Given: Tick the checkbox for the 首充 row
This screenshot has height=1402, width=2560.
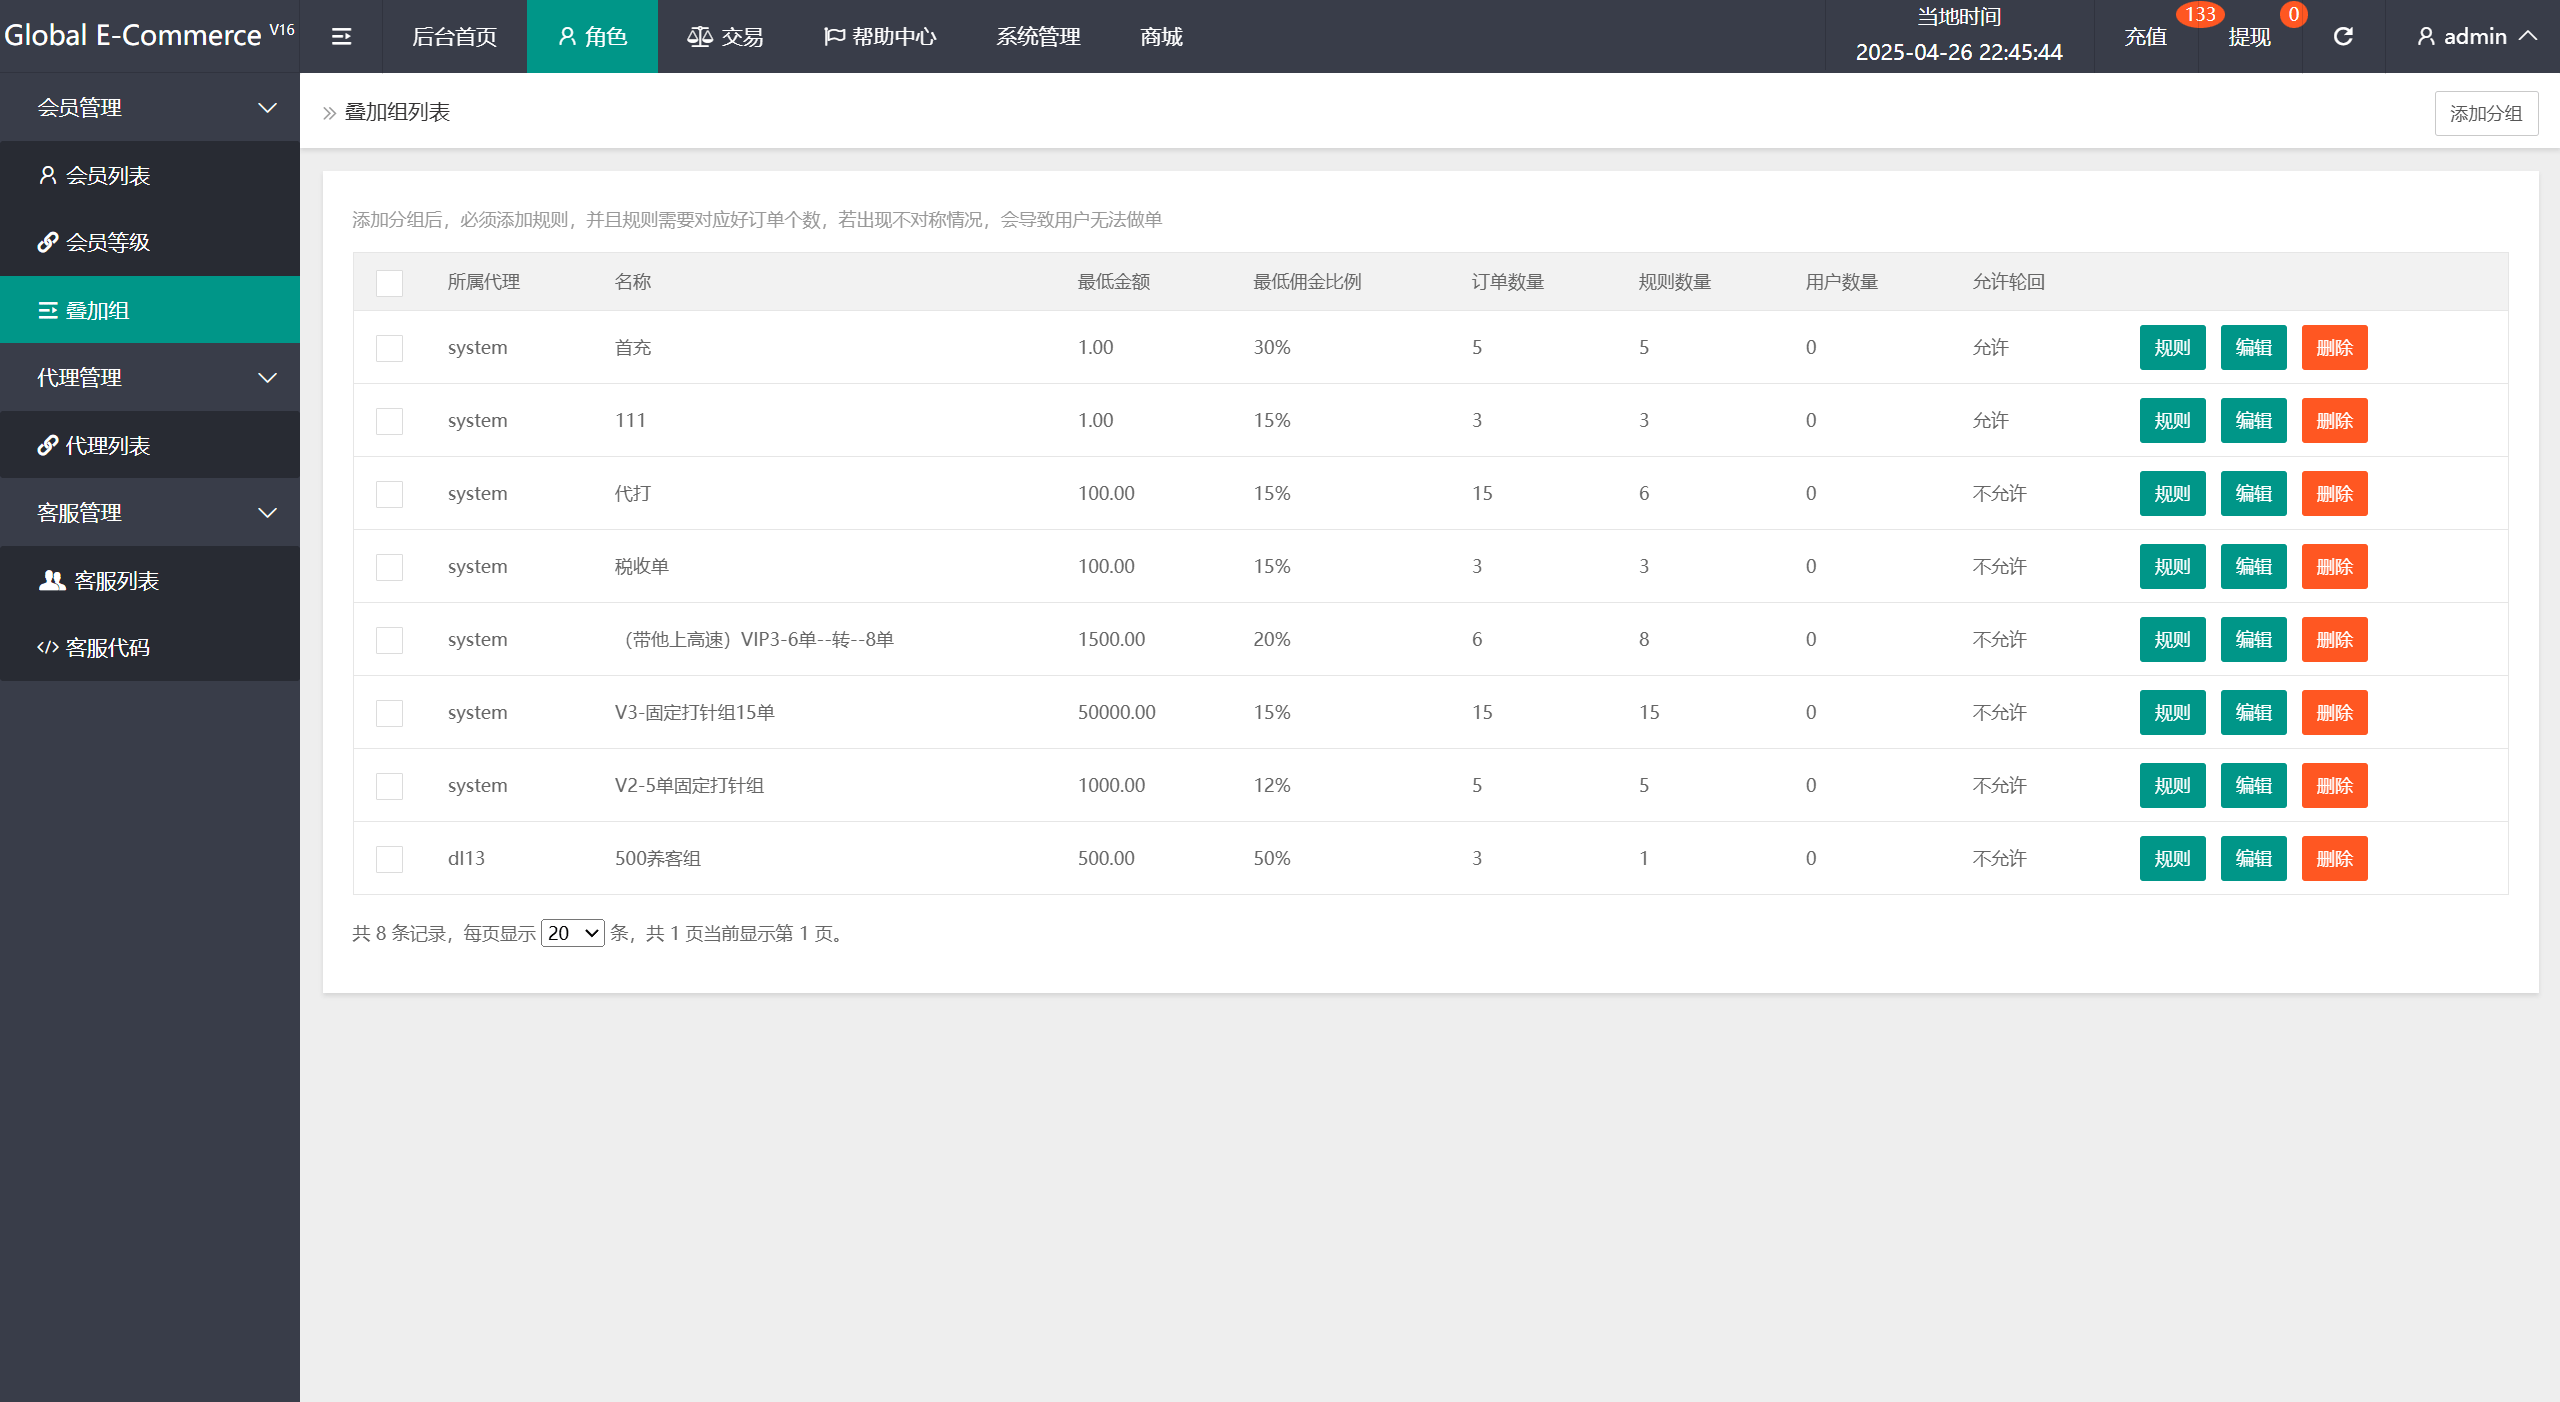Looking at the screenshot, I should click(389, 348).
